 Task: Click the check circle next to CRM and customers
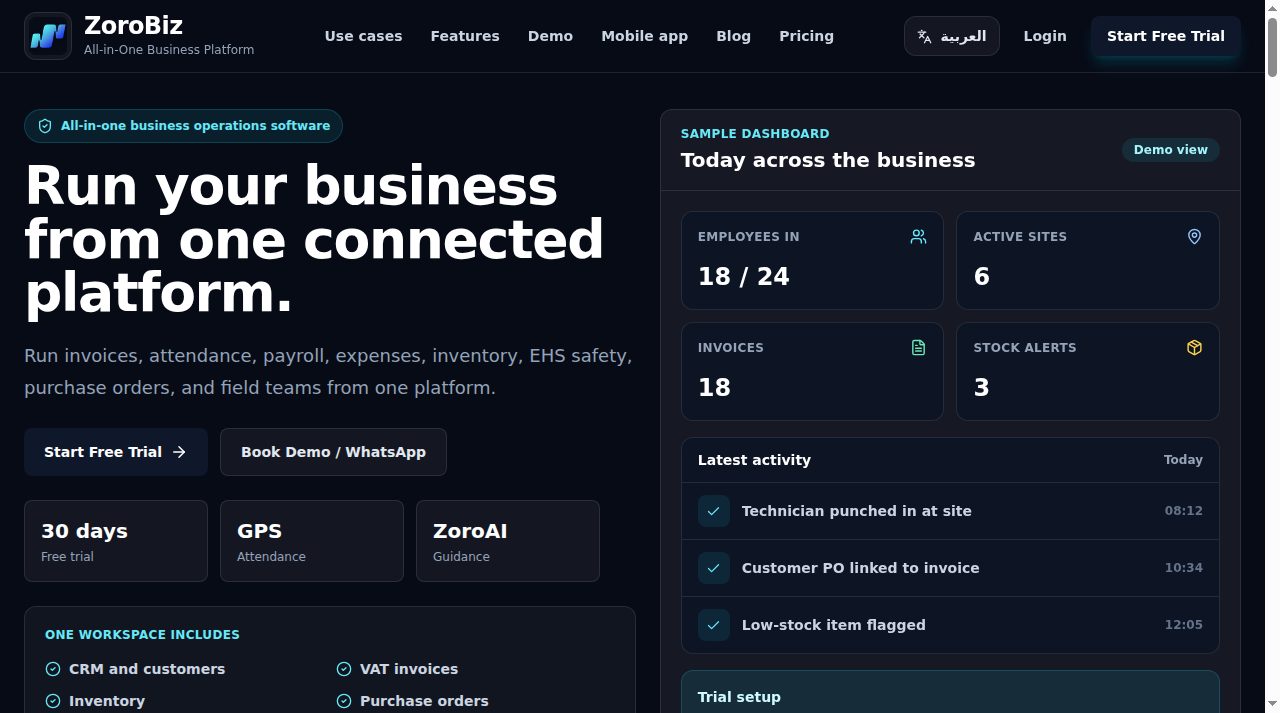pos(53,669)
